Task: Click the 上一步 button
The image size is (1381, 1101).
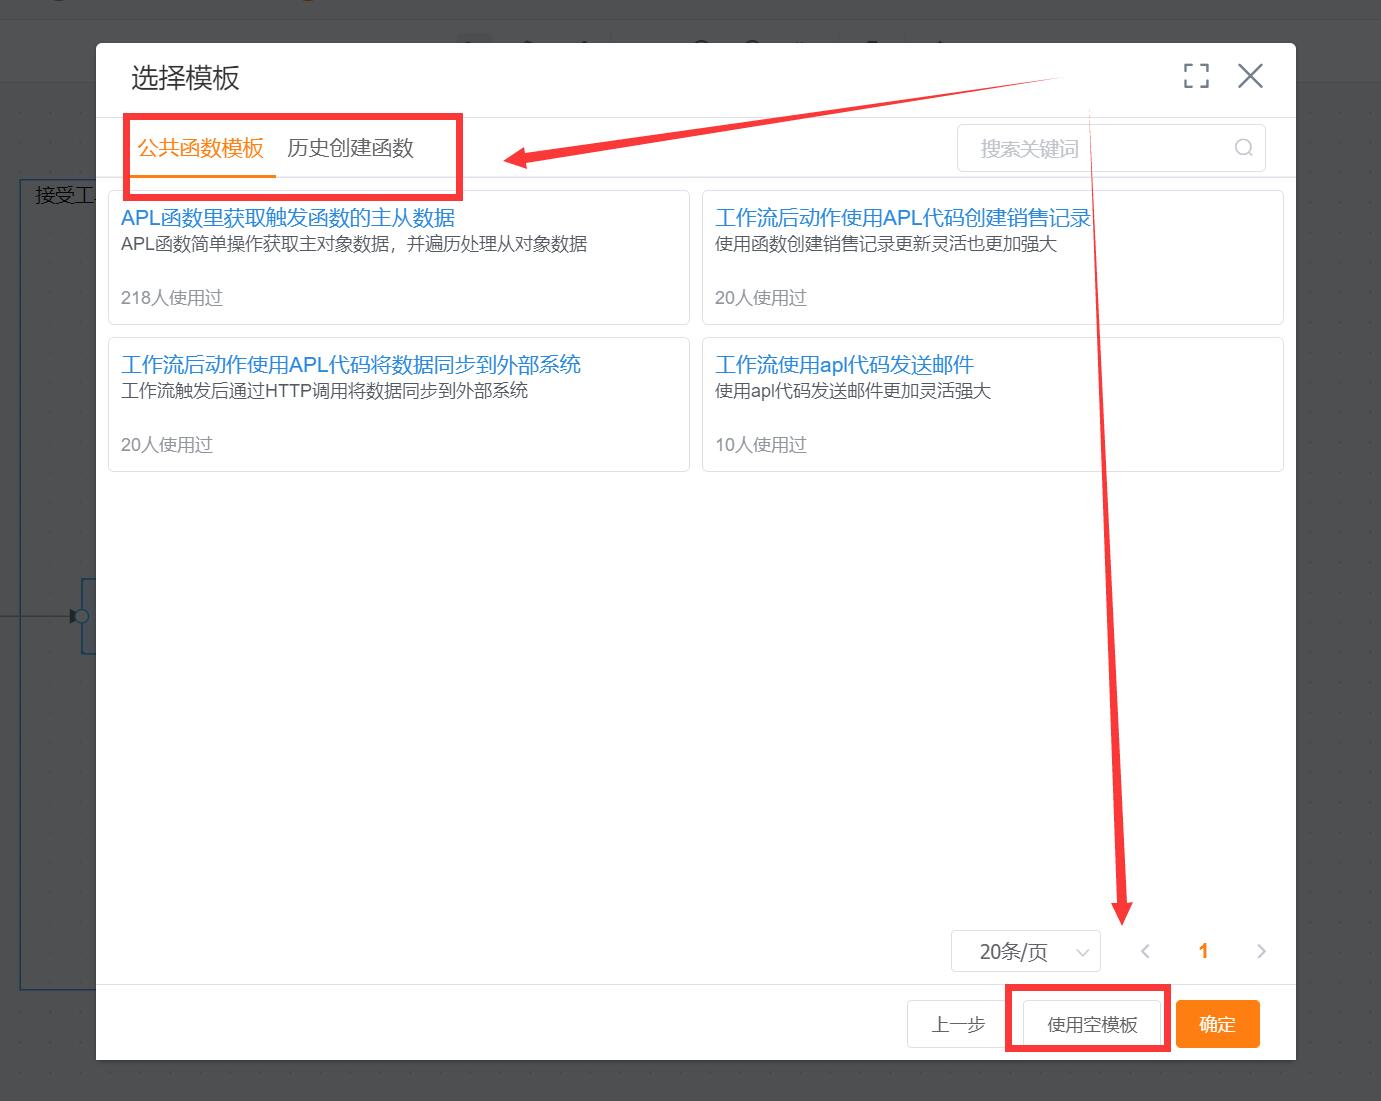Action: 958,1024
